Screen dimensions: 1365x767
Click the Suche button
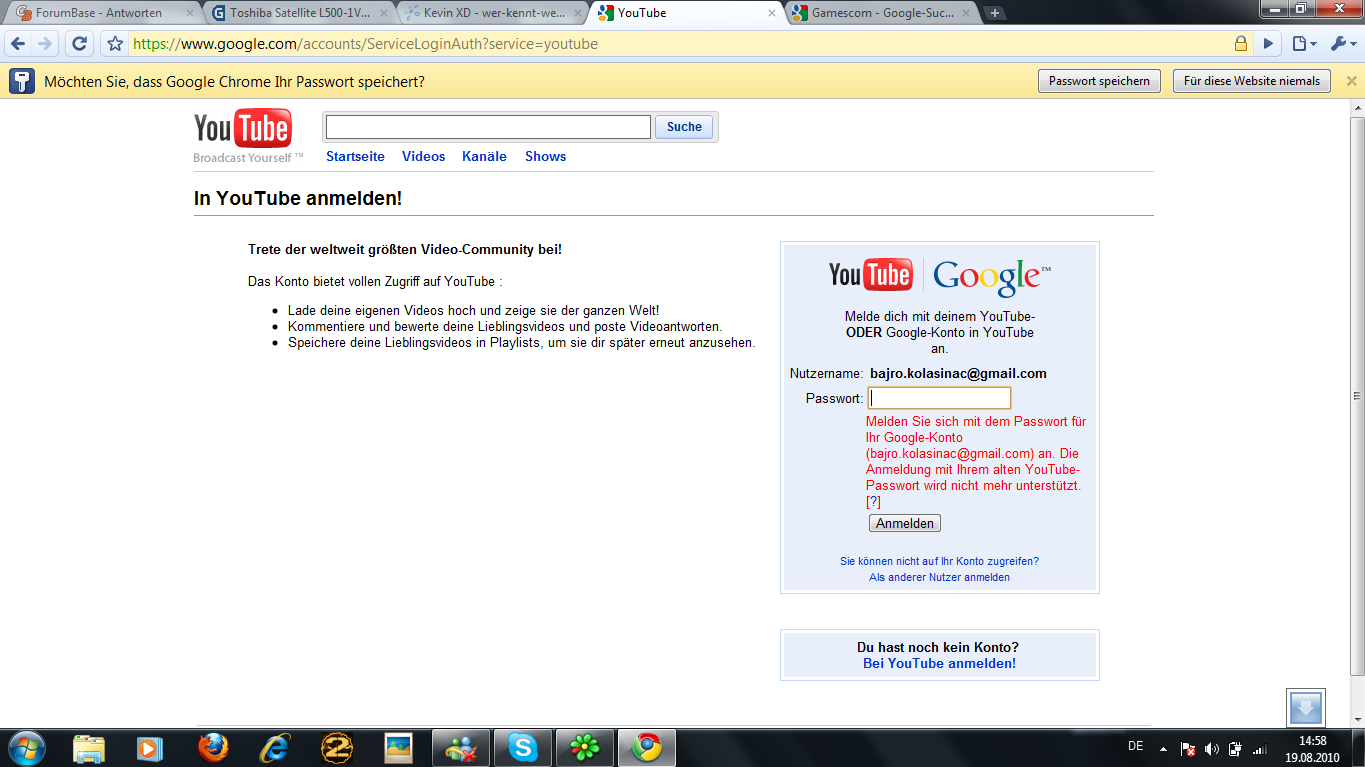(684, 127)
